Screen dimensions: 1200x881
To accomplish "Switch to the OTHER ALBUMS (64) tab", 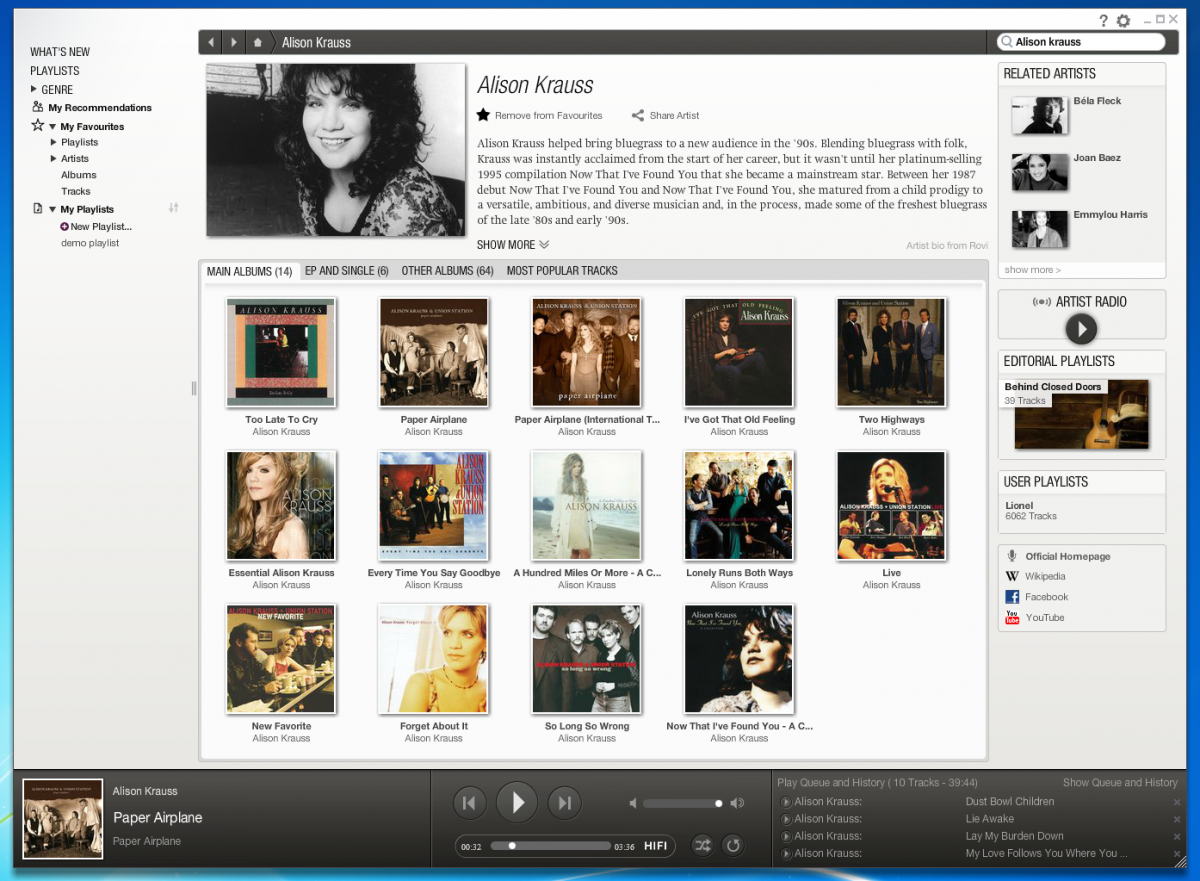I will (x=447, y=271).
